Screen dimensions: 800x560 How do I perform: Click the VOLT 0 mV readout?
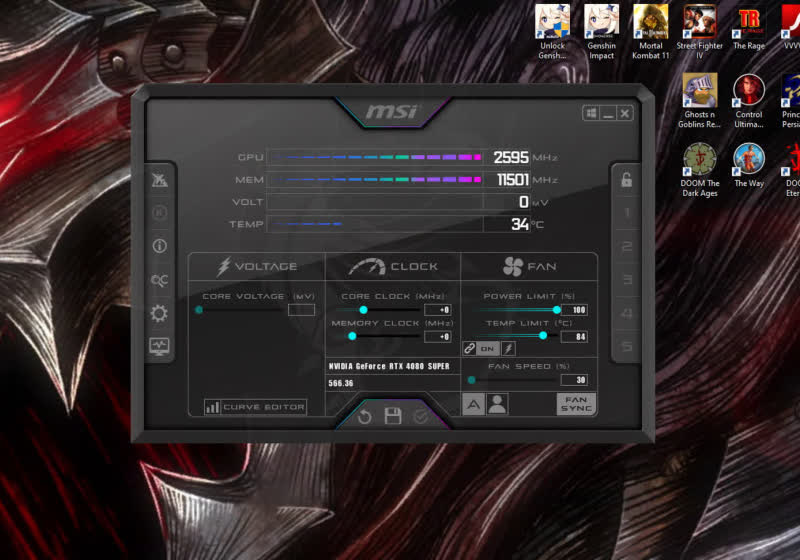pos(524,202)
